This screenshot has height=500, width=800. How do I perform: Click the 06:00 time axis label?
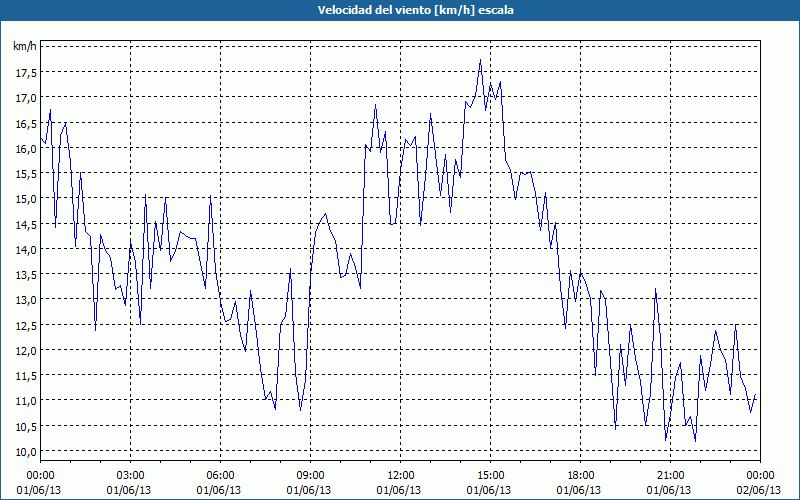pyautogui.click(x=220, y=476)
